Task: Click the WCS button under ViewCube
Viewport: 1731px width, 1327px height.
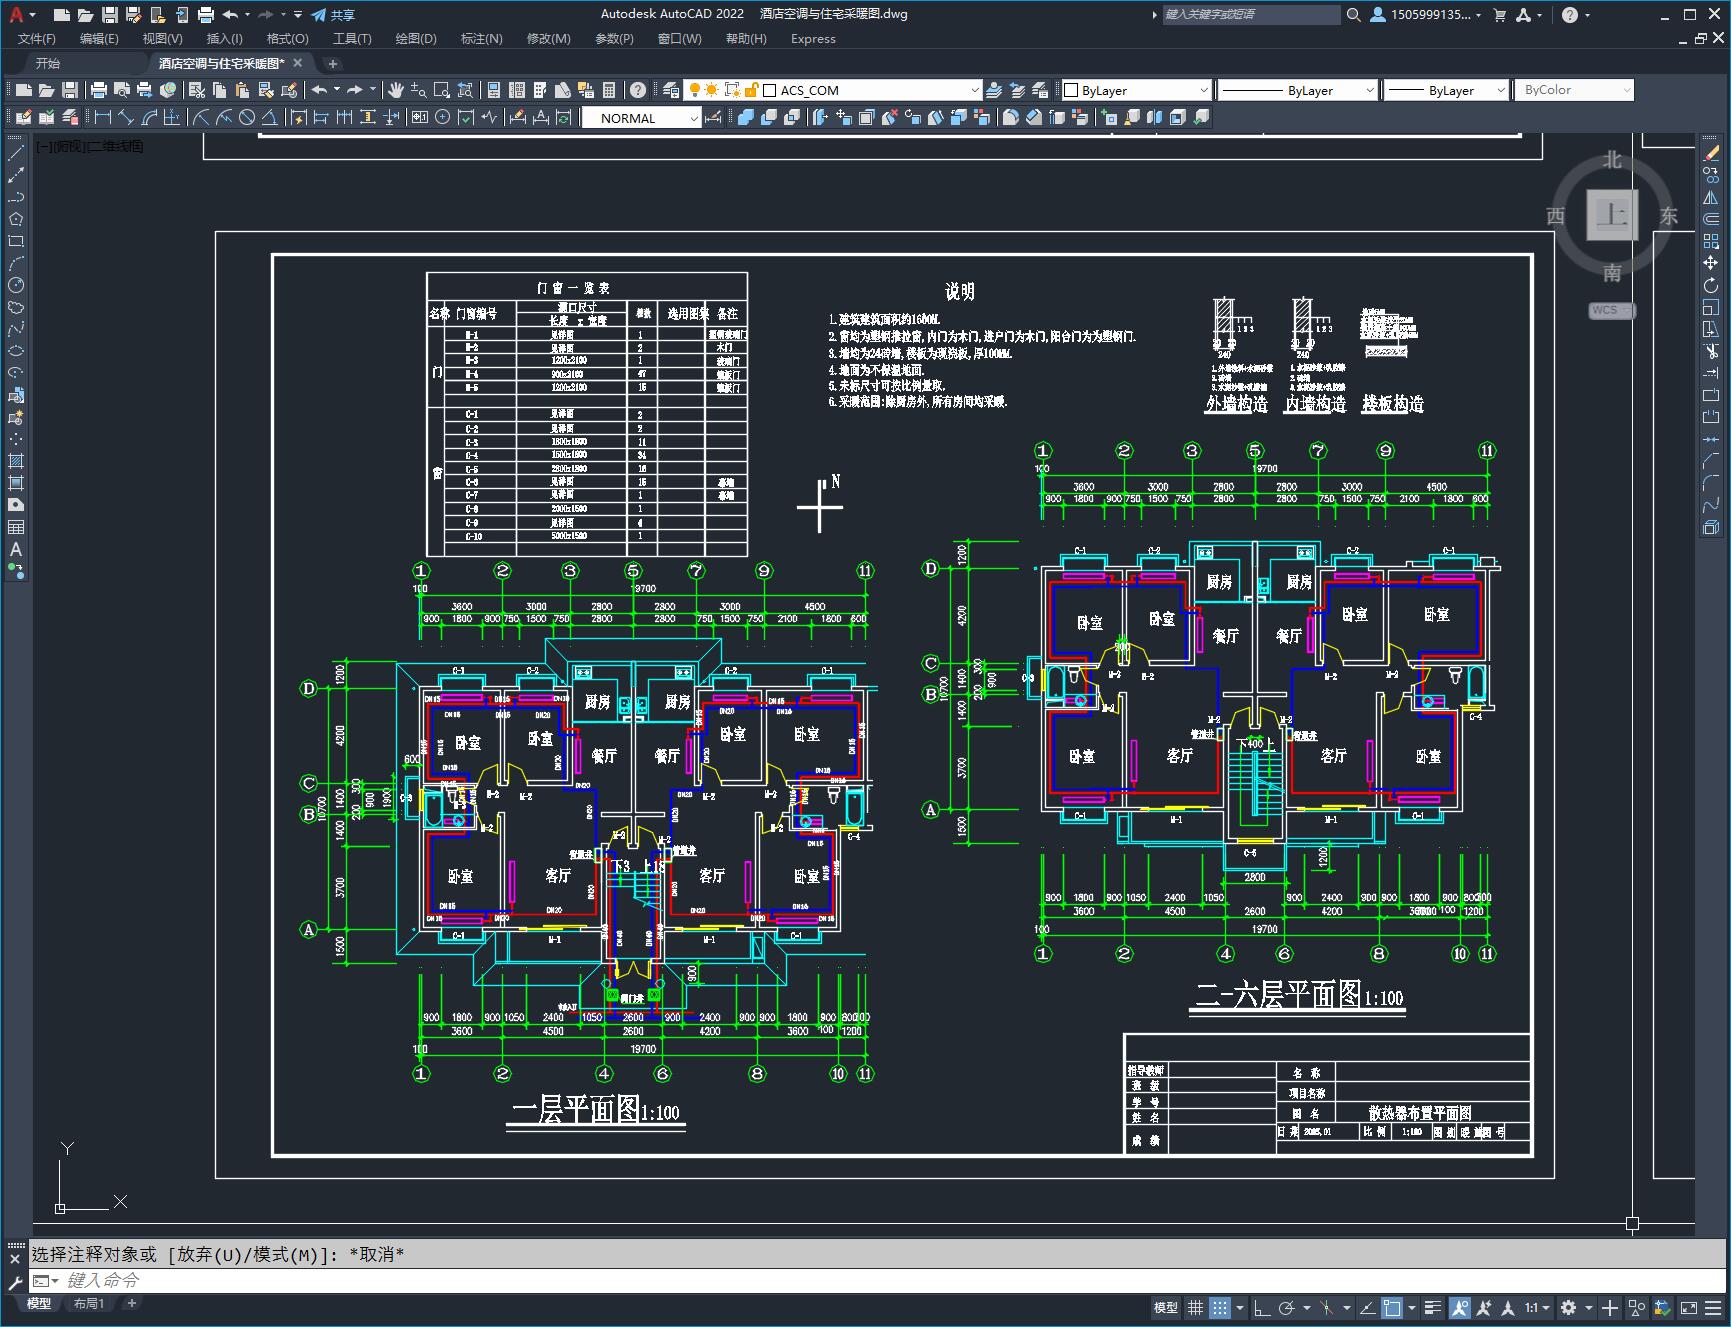Action: [x=1611, y=310]
